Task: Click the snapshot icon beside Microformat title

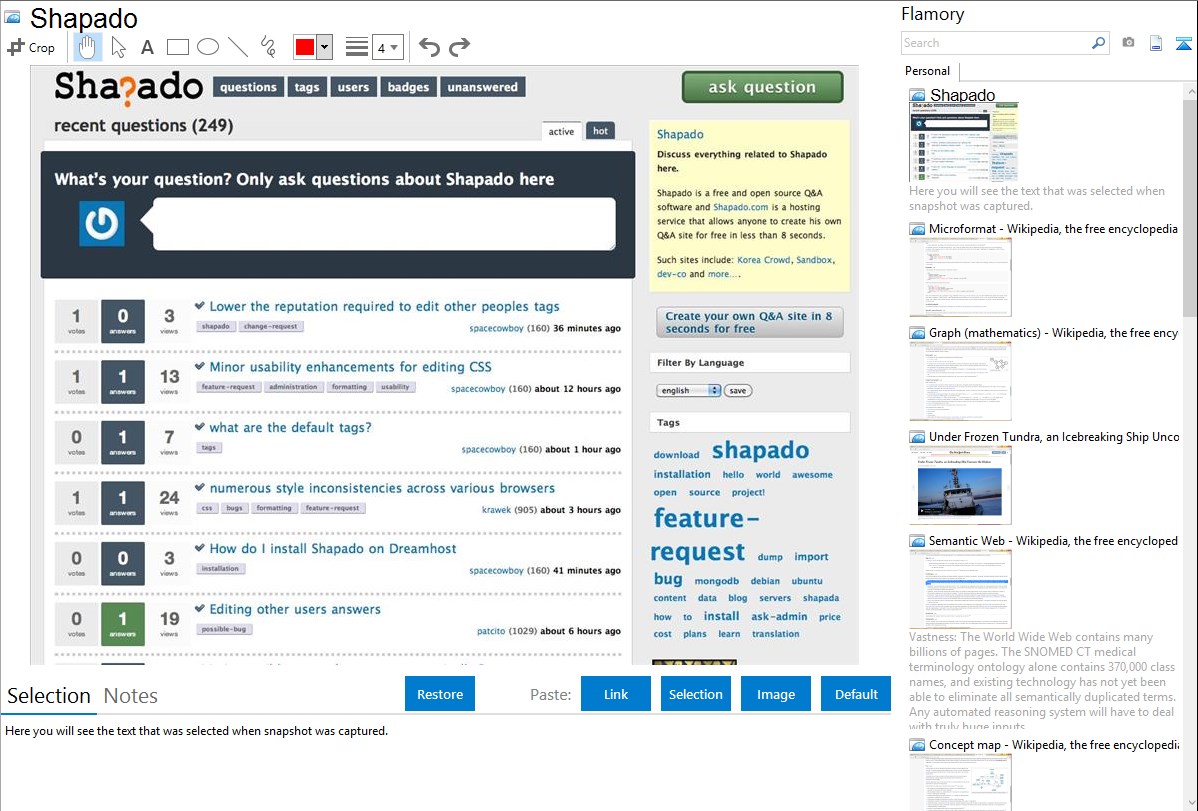Action: tap(917, 229)
